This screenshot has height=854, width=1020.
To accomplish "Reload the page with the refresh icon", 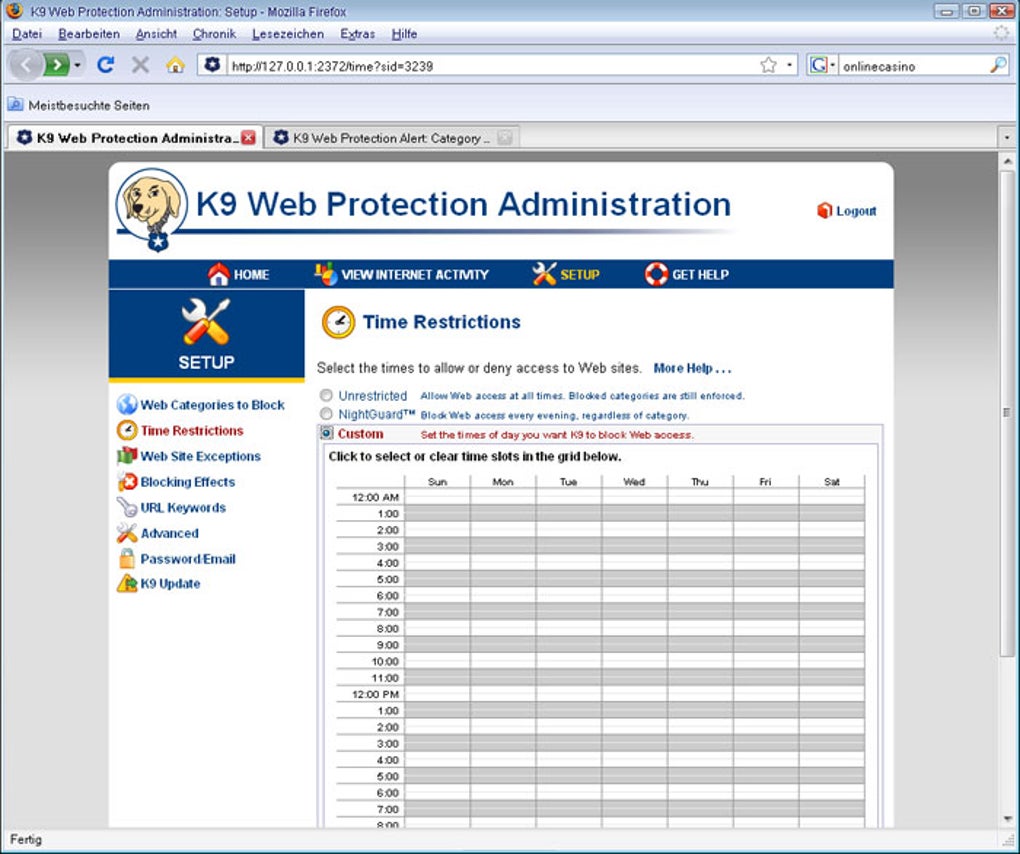I will 105,64.
